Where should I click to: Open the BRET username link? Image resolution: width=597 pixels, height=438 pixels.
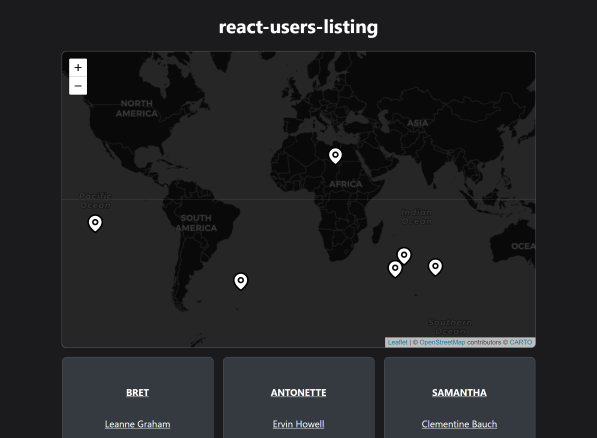tap(137, 393)
